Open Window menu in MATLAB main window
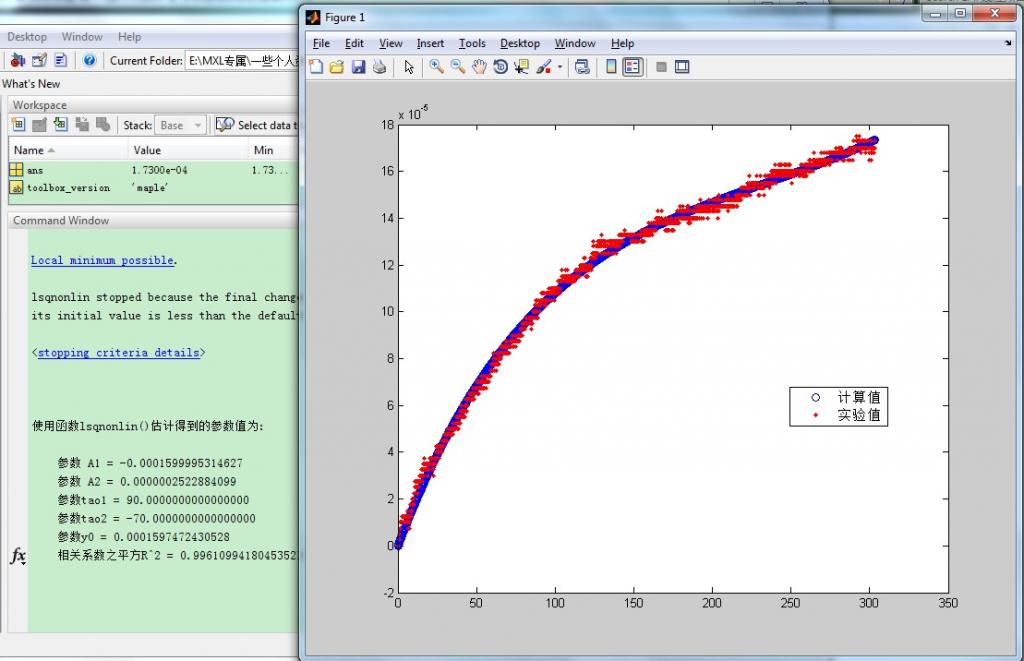This screenshot has height=661, width=1024. [x=82, y=37]
